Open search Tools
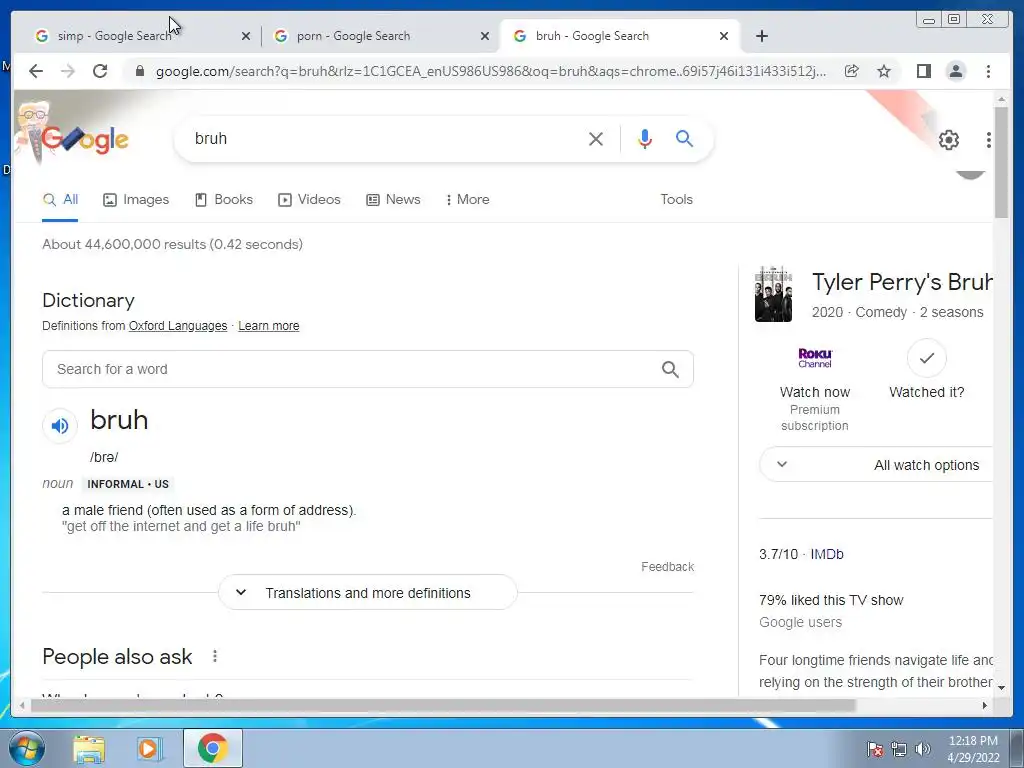Screen dimensions: 1024x768 676,199
